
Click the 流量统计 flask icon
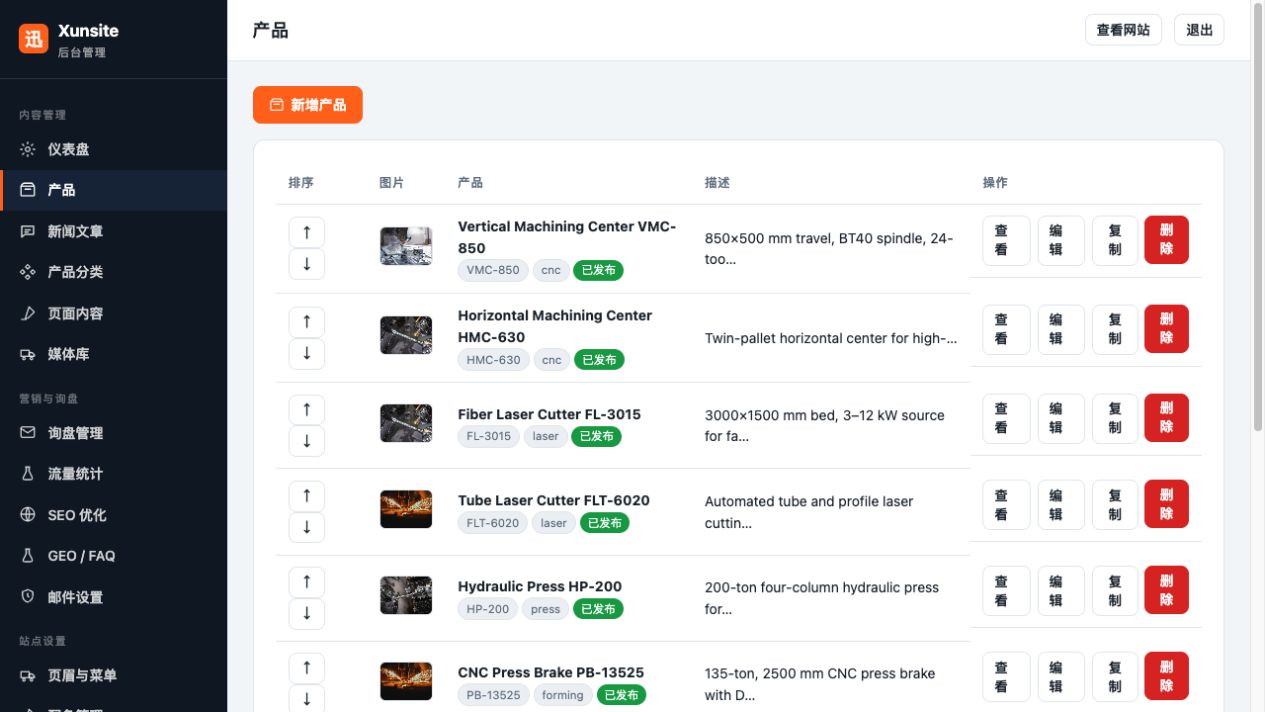(28, 474)
